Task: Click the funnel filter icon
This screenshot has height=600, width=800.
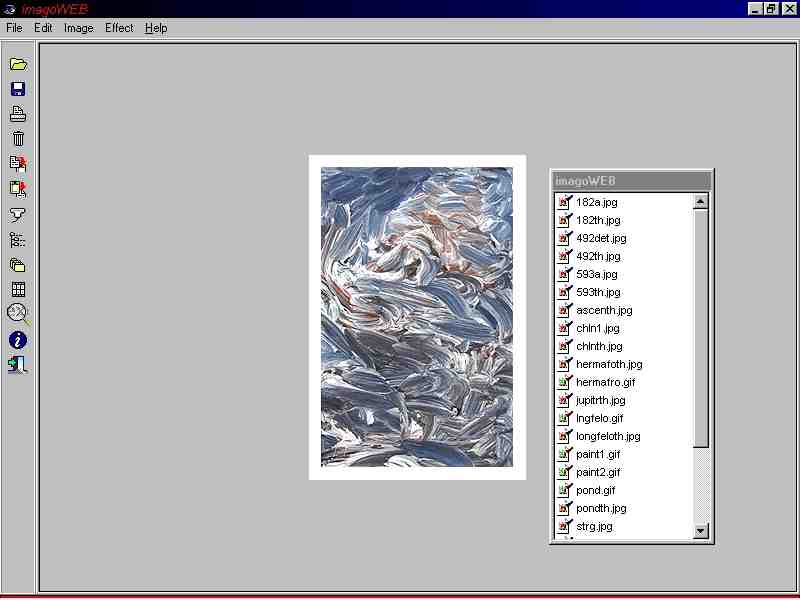Action: coord(18,214)
